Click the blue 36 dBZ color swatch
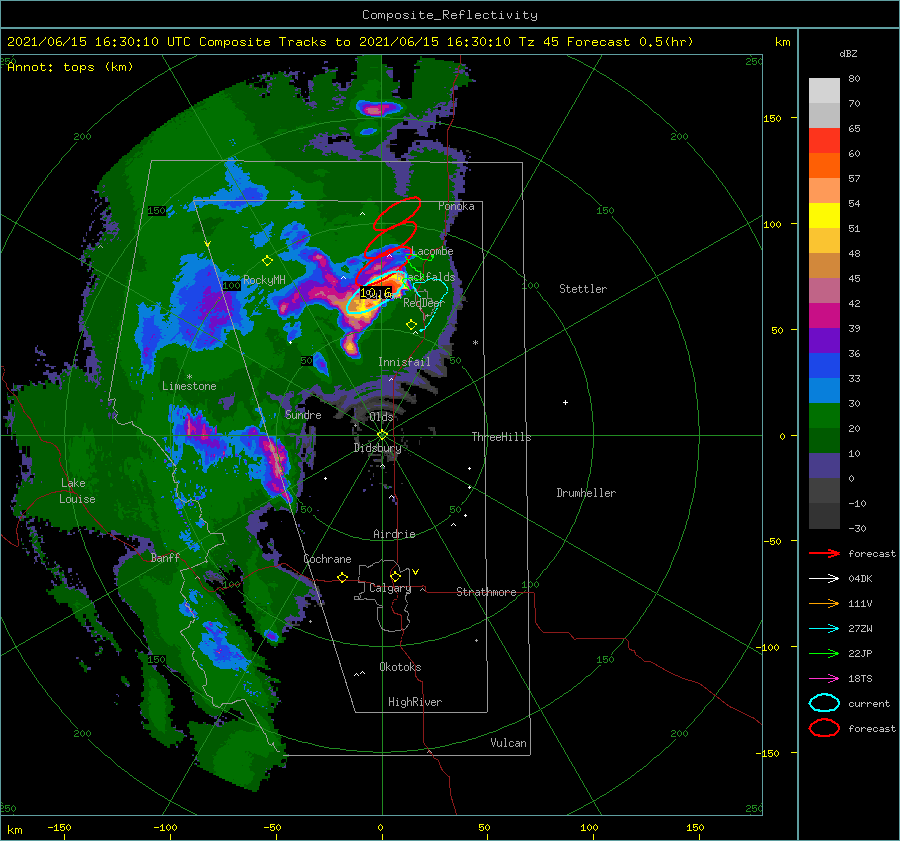The height and width of the screenshot is (841, 900). pyautogui.click(x=824, y=365)
